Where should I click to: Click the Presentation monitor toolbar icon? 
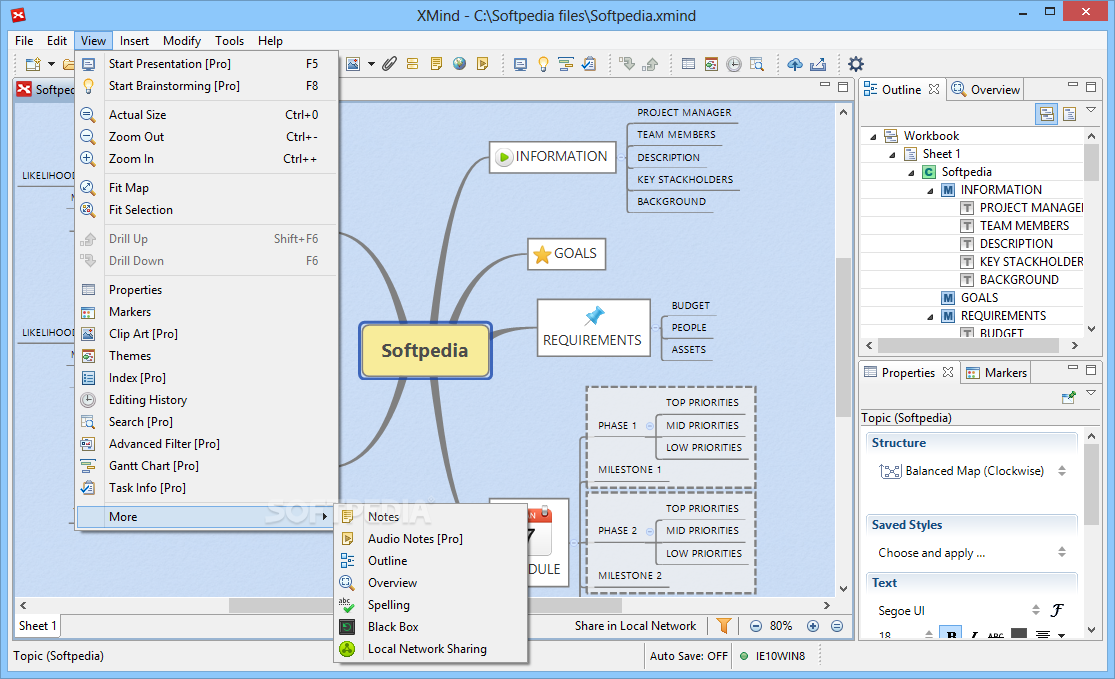click(521, 65)
